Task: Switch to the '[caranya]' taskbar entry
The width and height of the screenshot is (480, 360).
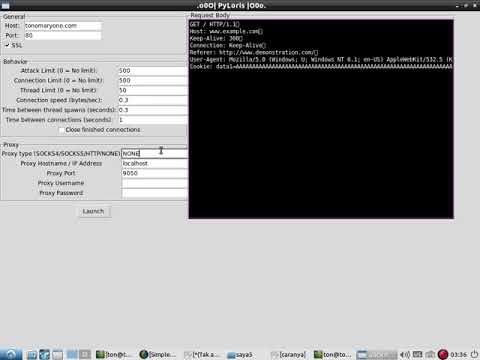Action: [289, 355]
